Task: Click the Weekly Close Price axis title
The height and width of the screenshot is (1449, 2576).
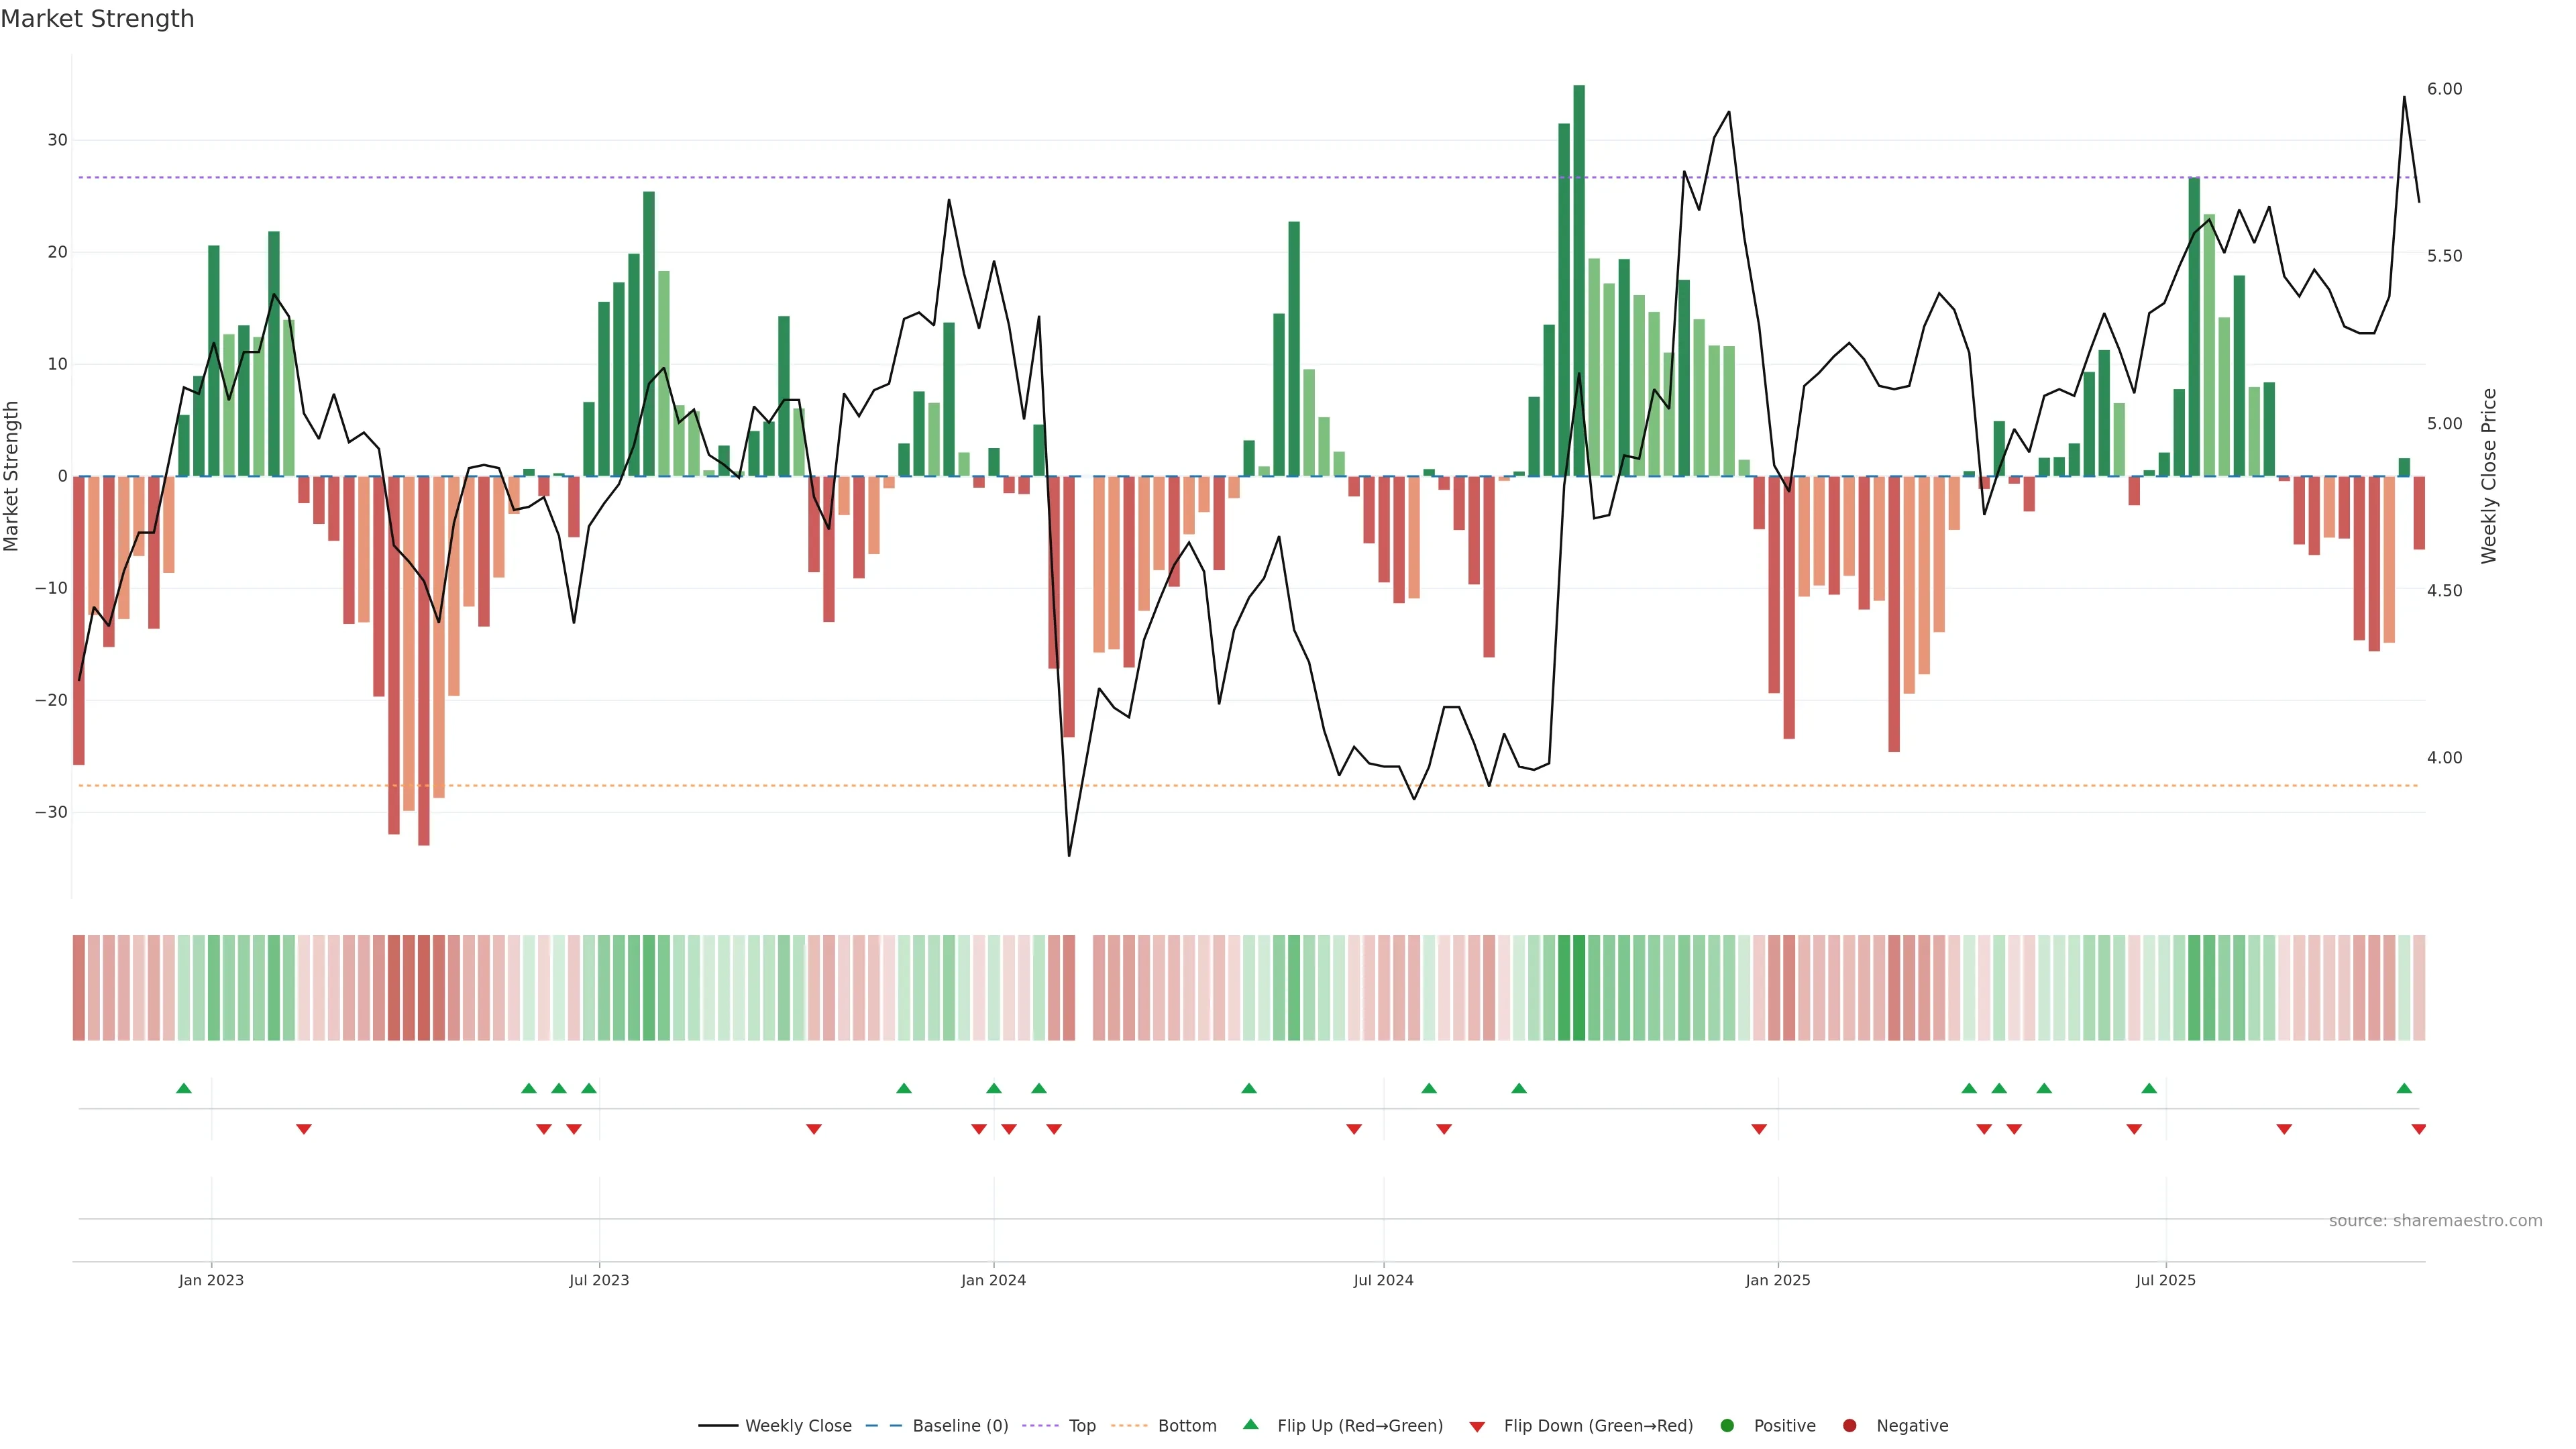Action: pyautogui.click(x=2489, y=476)
